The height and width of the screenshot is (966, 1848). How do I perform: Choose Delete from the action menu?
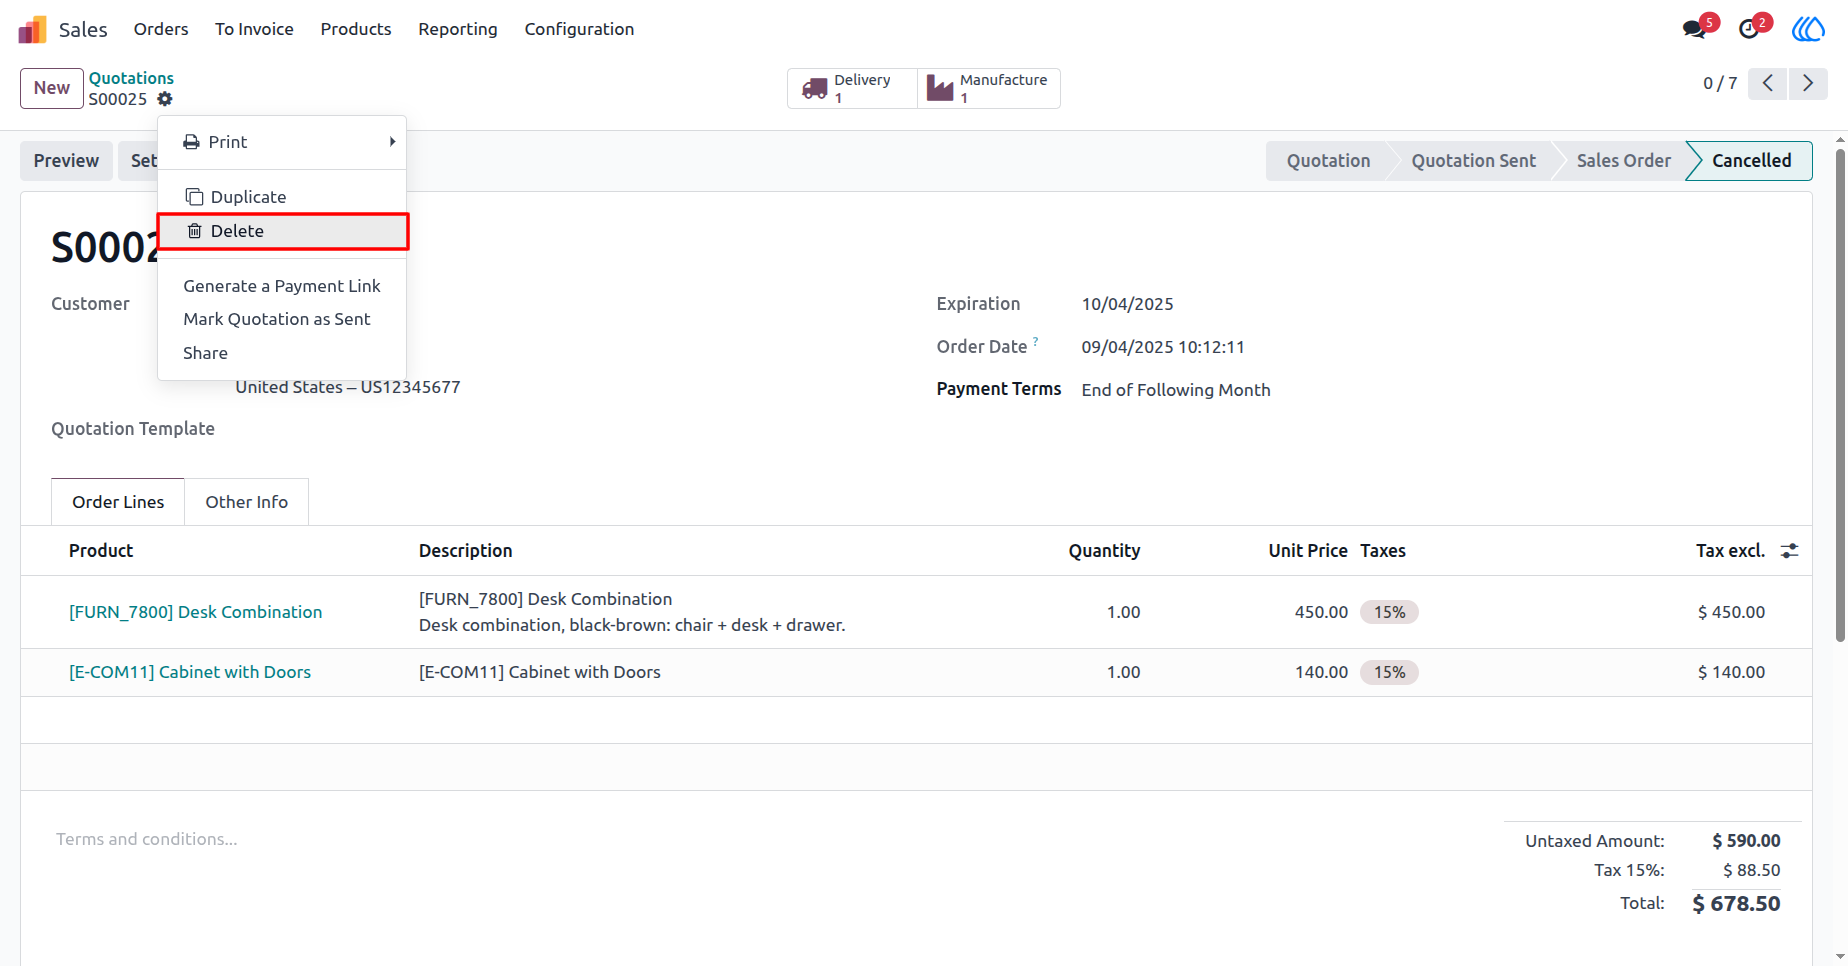[x=282, y=231]
